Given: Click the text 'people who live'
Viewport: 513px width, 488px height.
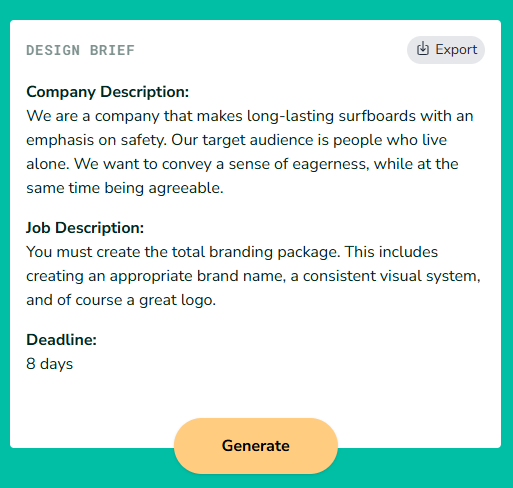Looking at the screenshot, I should pos(390,140).
